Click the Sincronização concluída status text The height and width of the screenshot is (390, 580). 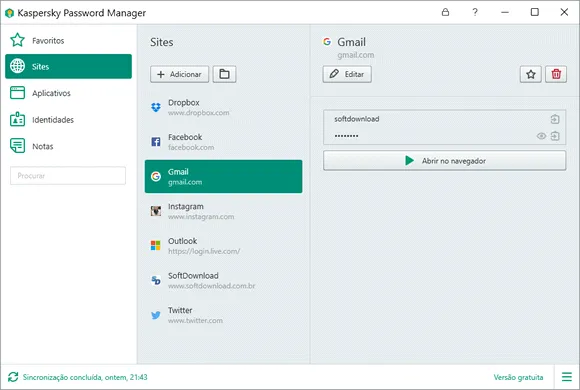(x=85, y=377)
